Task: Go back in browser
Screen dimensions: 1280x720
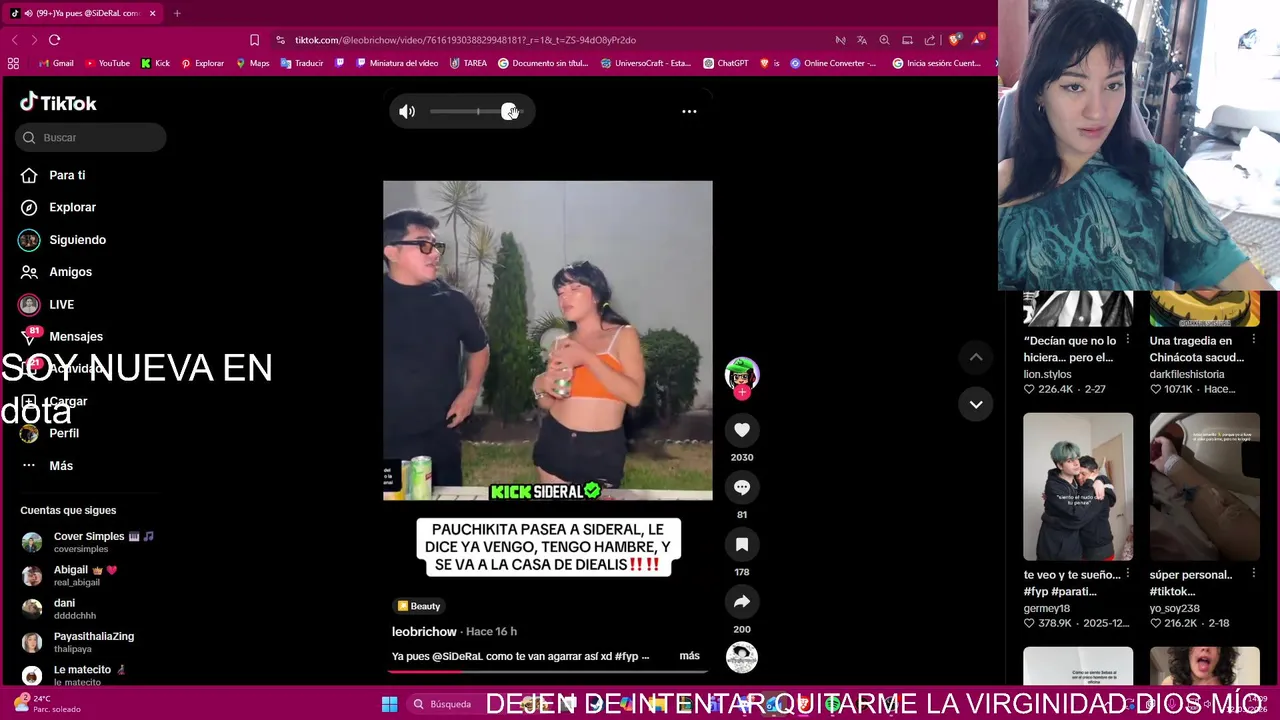Action: point(14,40)
